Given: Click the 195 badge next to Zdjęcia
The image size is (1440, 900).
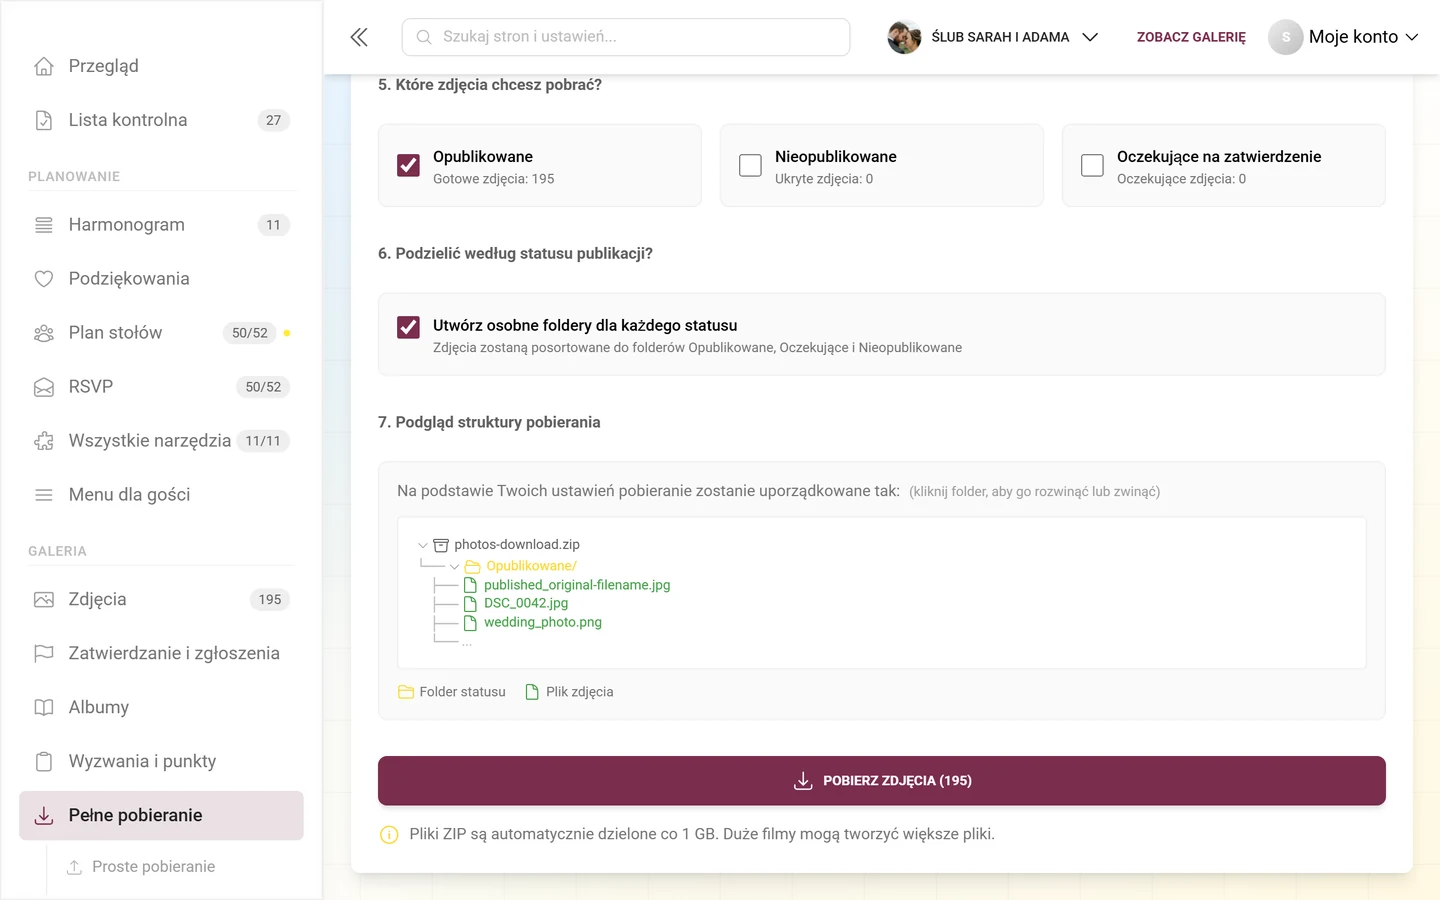Looking at the screenshot, I should point(270,600).
